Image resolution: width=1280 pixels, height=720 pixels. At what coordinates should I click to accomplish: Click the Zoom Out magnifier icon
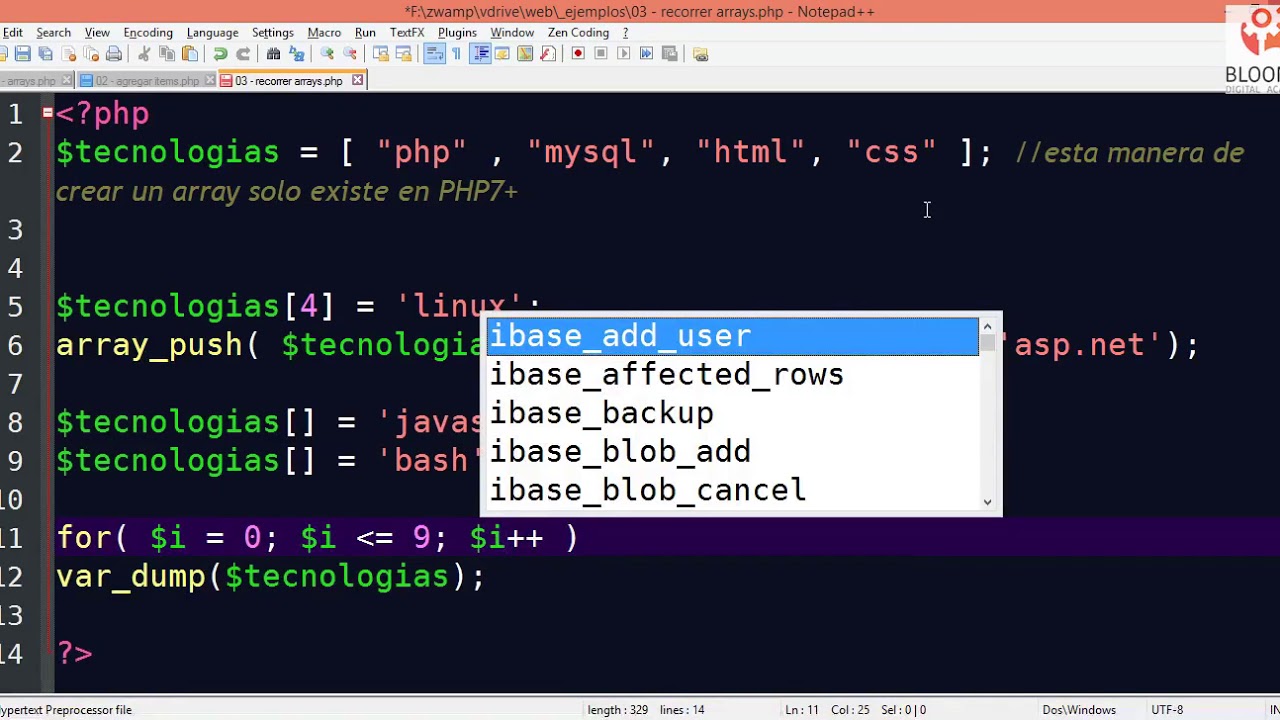[x=350, y=54]
